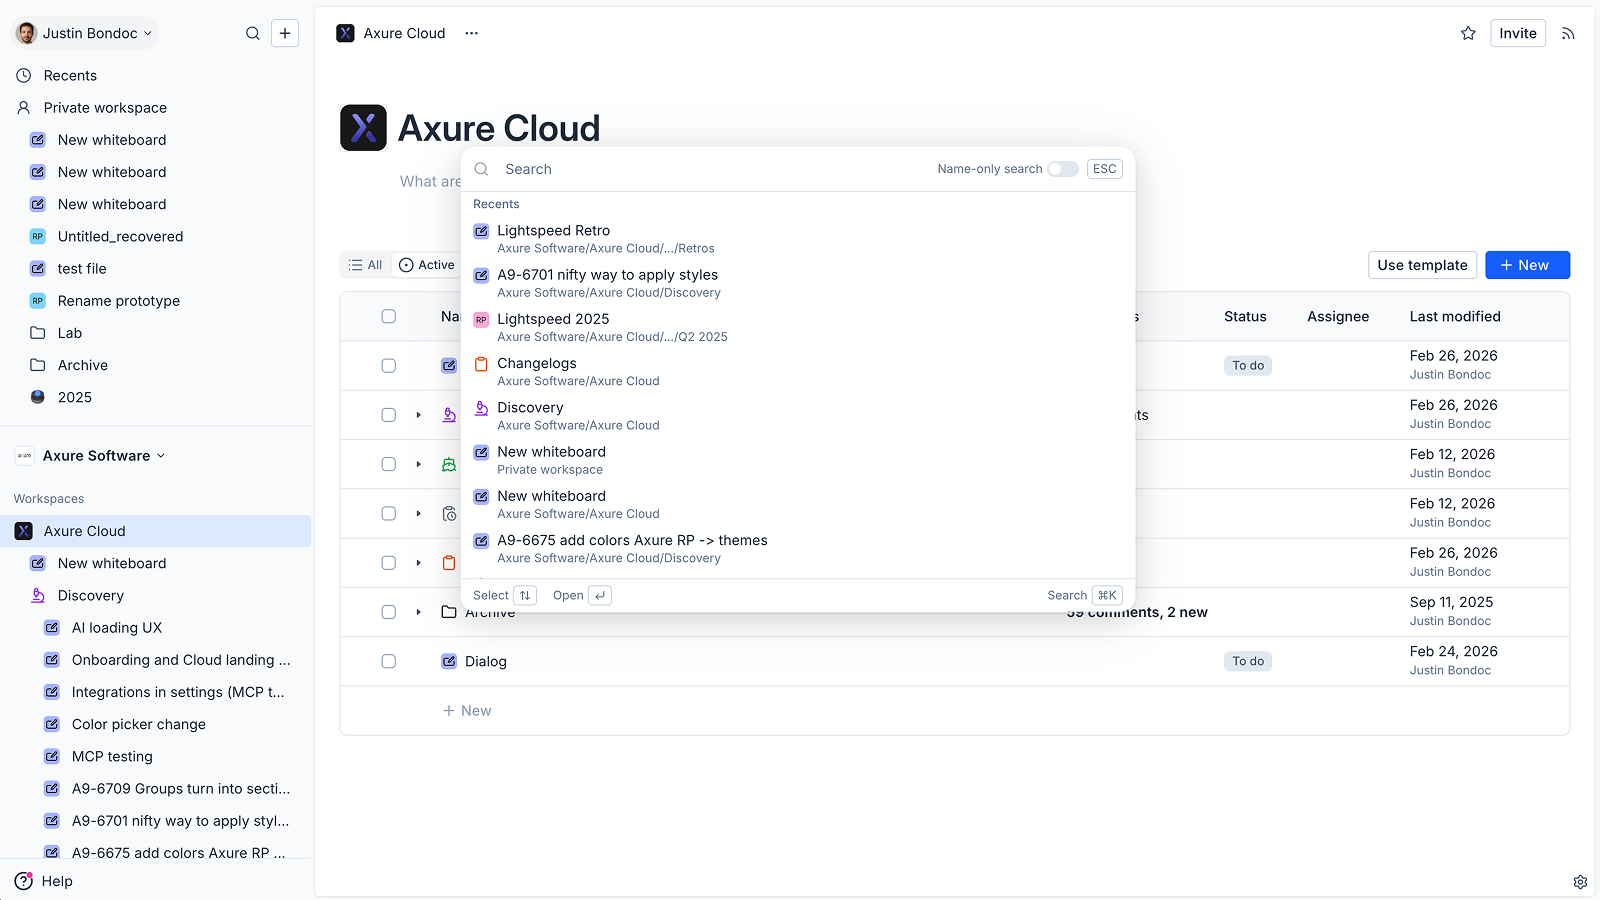This screenshot has height=900, width=1600.
Task: Click the Invite button
Action: coord(1517,32)
